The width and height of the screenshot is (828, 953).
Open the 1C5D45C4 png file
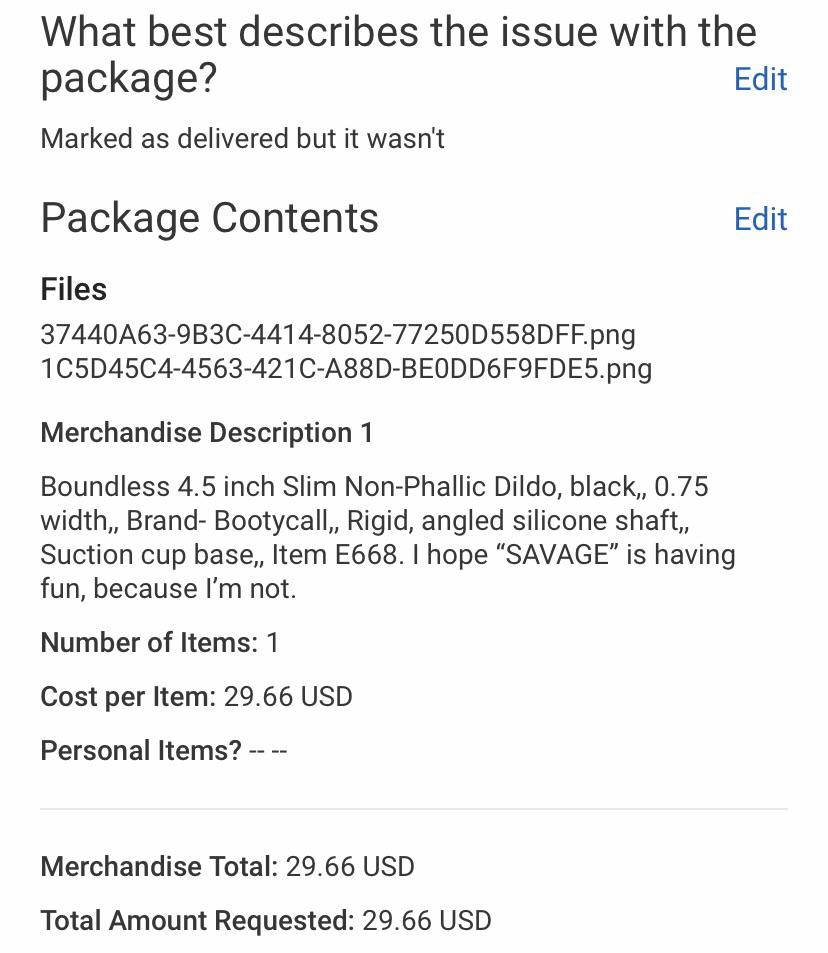click(x=345, y=368)
